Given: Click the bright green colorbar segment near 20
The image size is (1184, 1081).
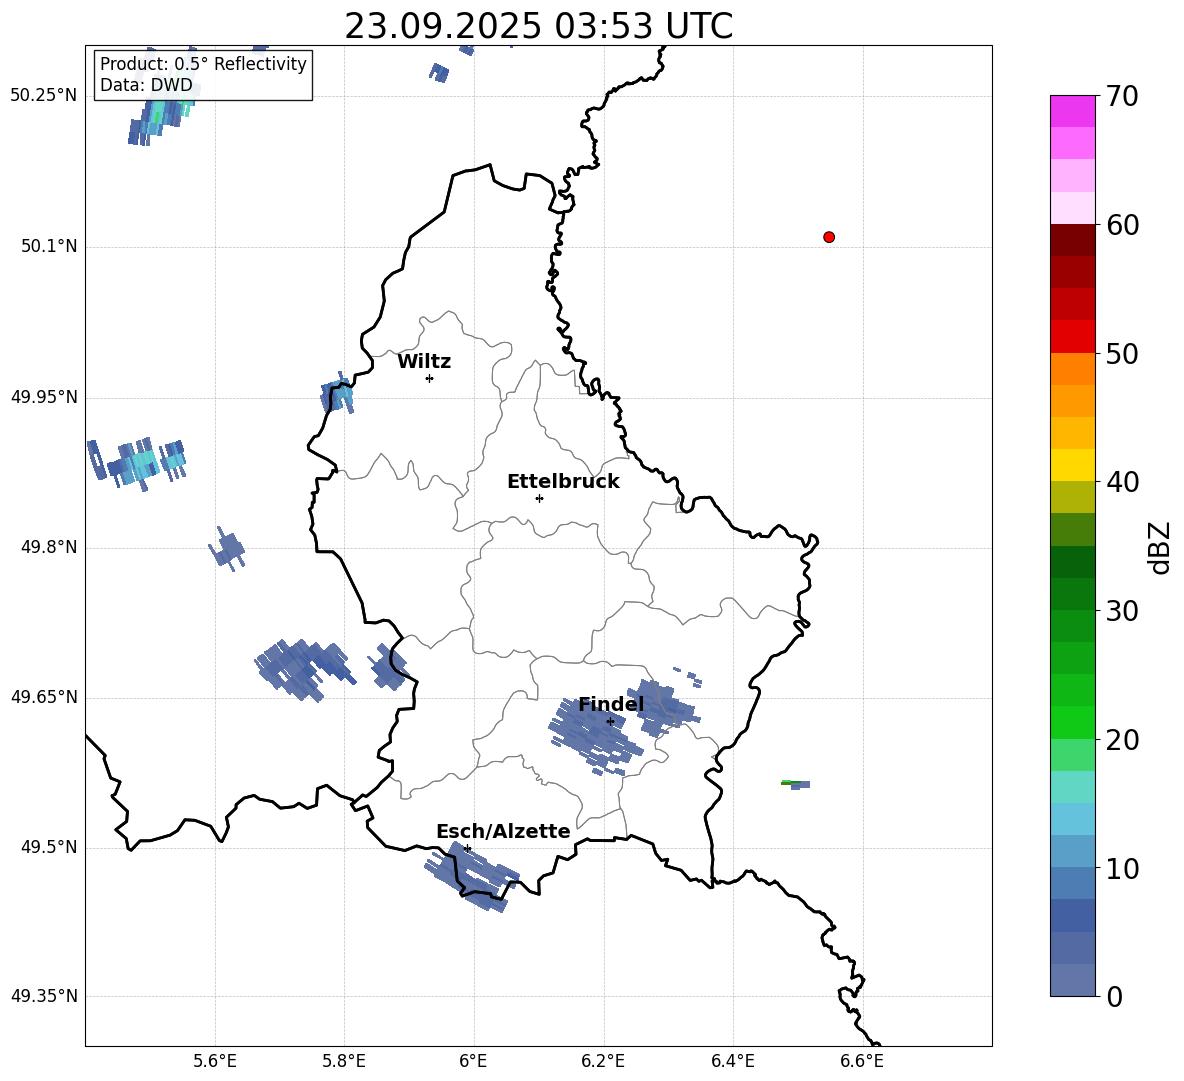Looking at the screenshot, I should 1072,722.
